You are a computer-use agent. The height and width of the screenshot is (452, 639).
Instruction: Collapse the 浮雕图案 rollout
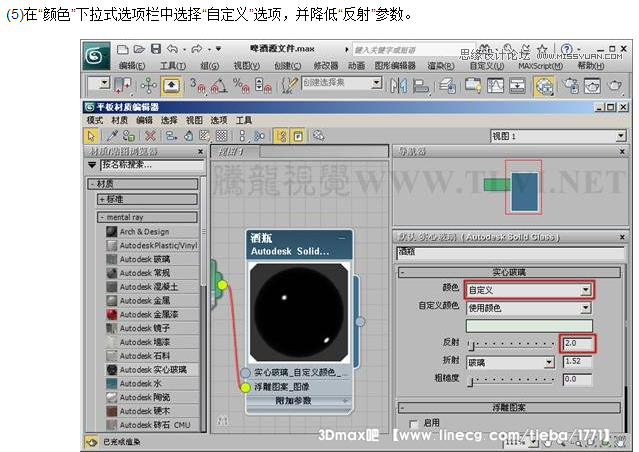pos(509,407)
